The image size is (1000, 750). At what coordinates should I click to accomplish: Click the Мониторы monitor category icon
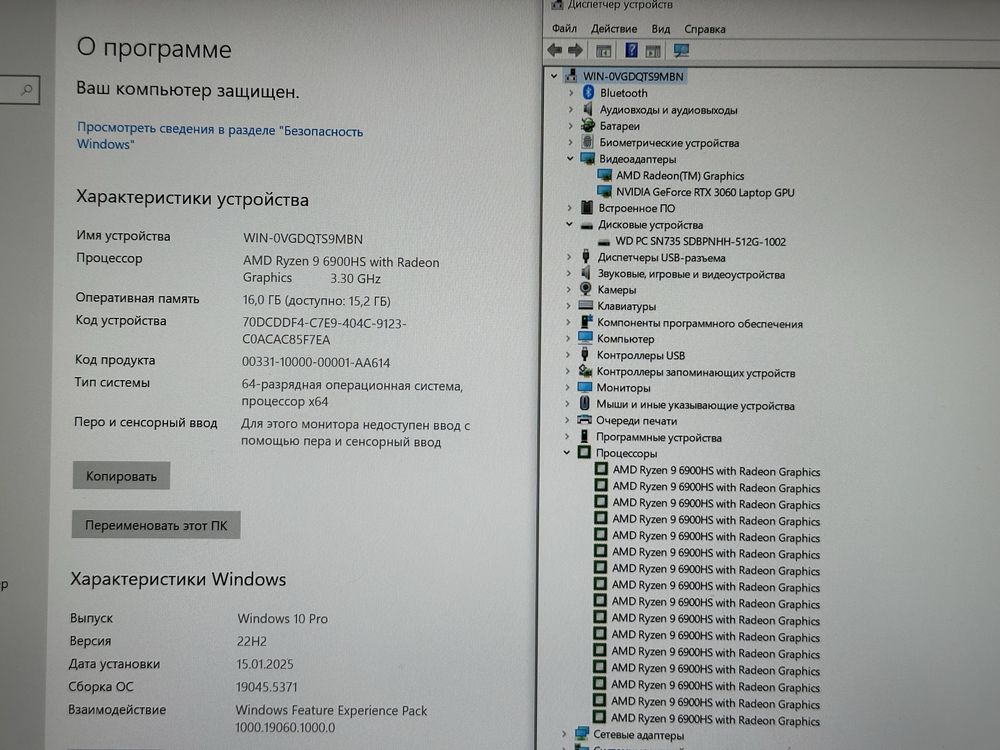(x=585, y=387)
